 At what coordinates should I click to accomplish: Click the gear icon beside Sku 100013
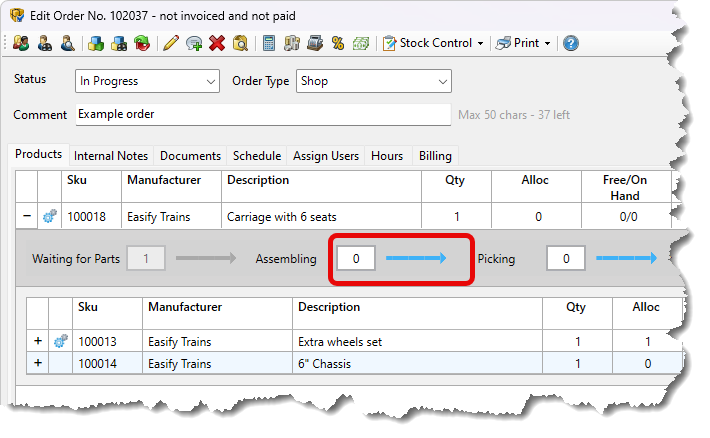click(x=62, y=341)
